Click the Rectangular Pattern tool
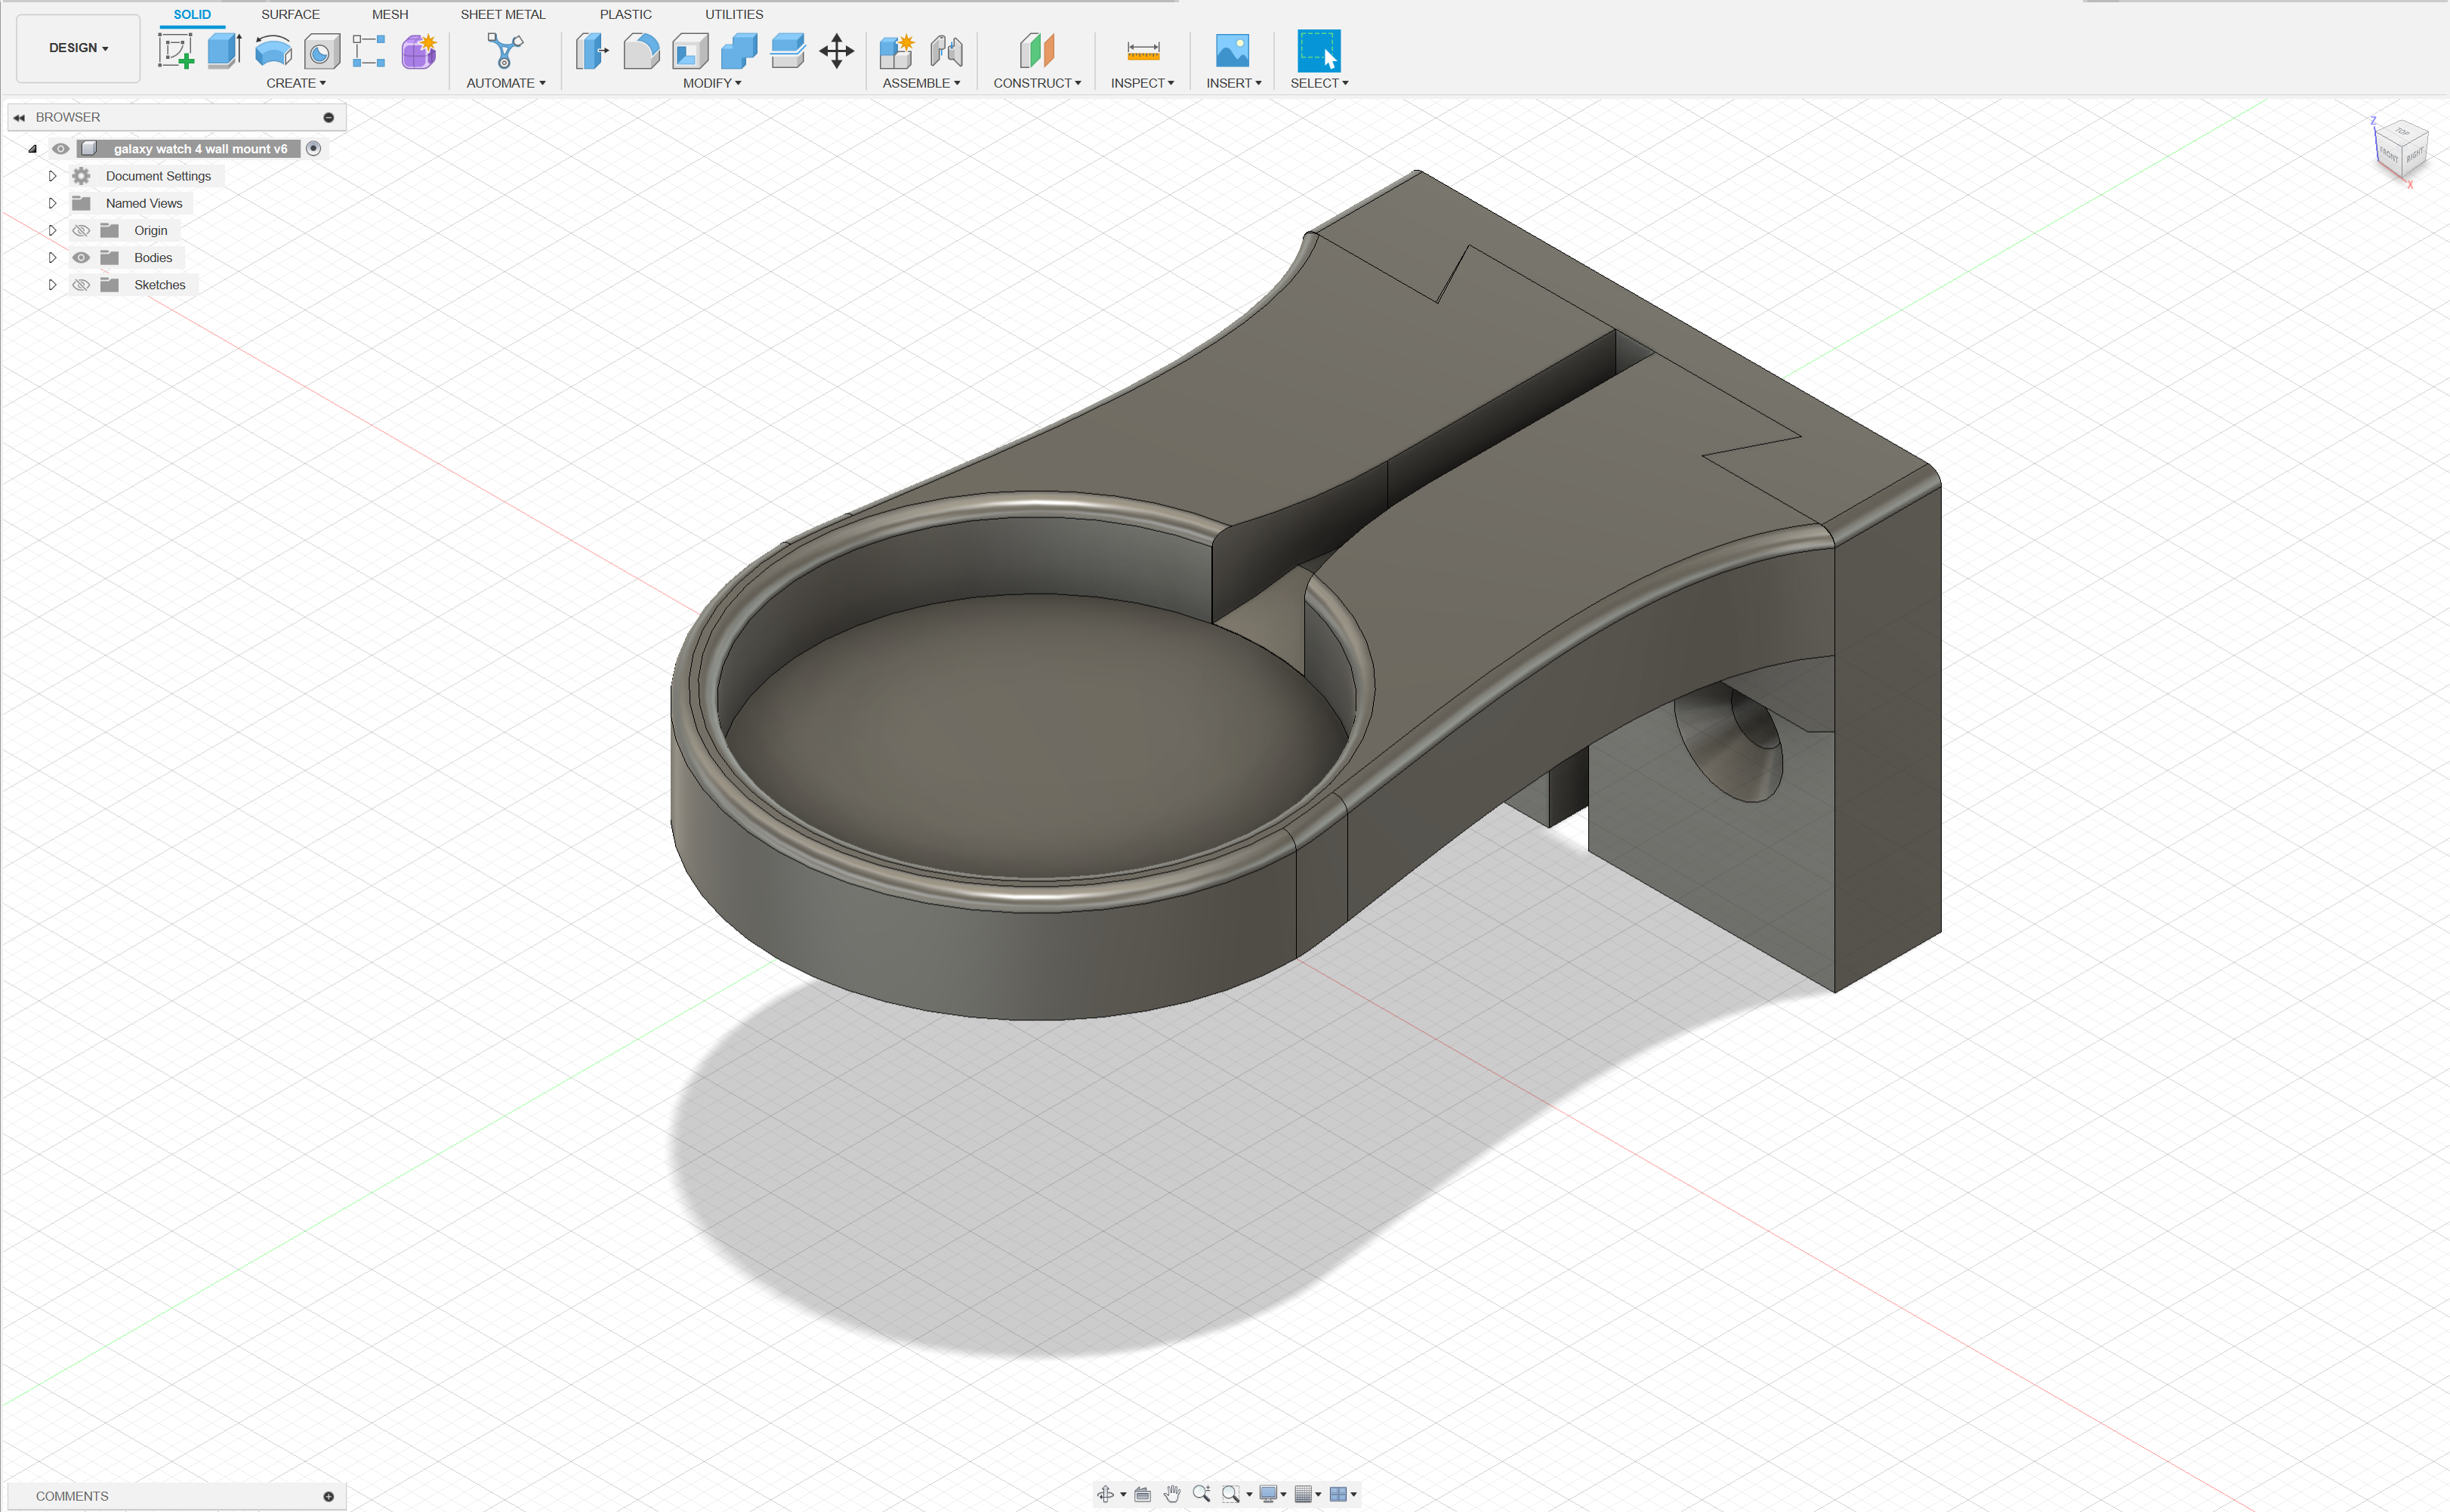Image resolution: width=2450 pixels, height=1512 pixels. pyautogui.click(x=369, y=50)
